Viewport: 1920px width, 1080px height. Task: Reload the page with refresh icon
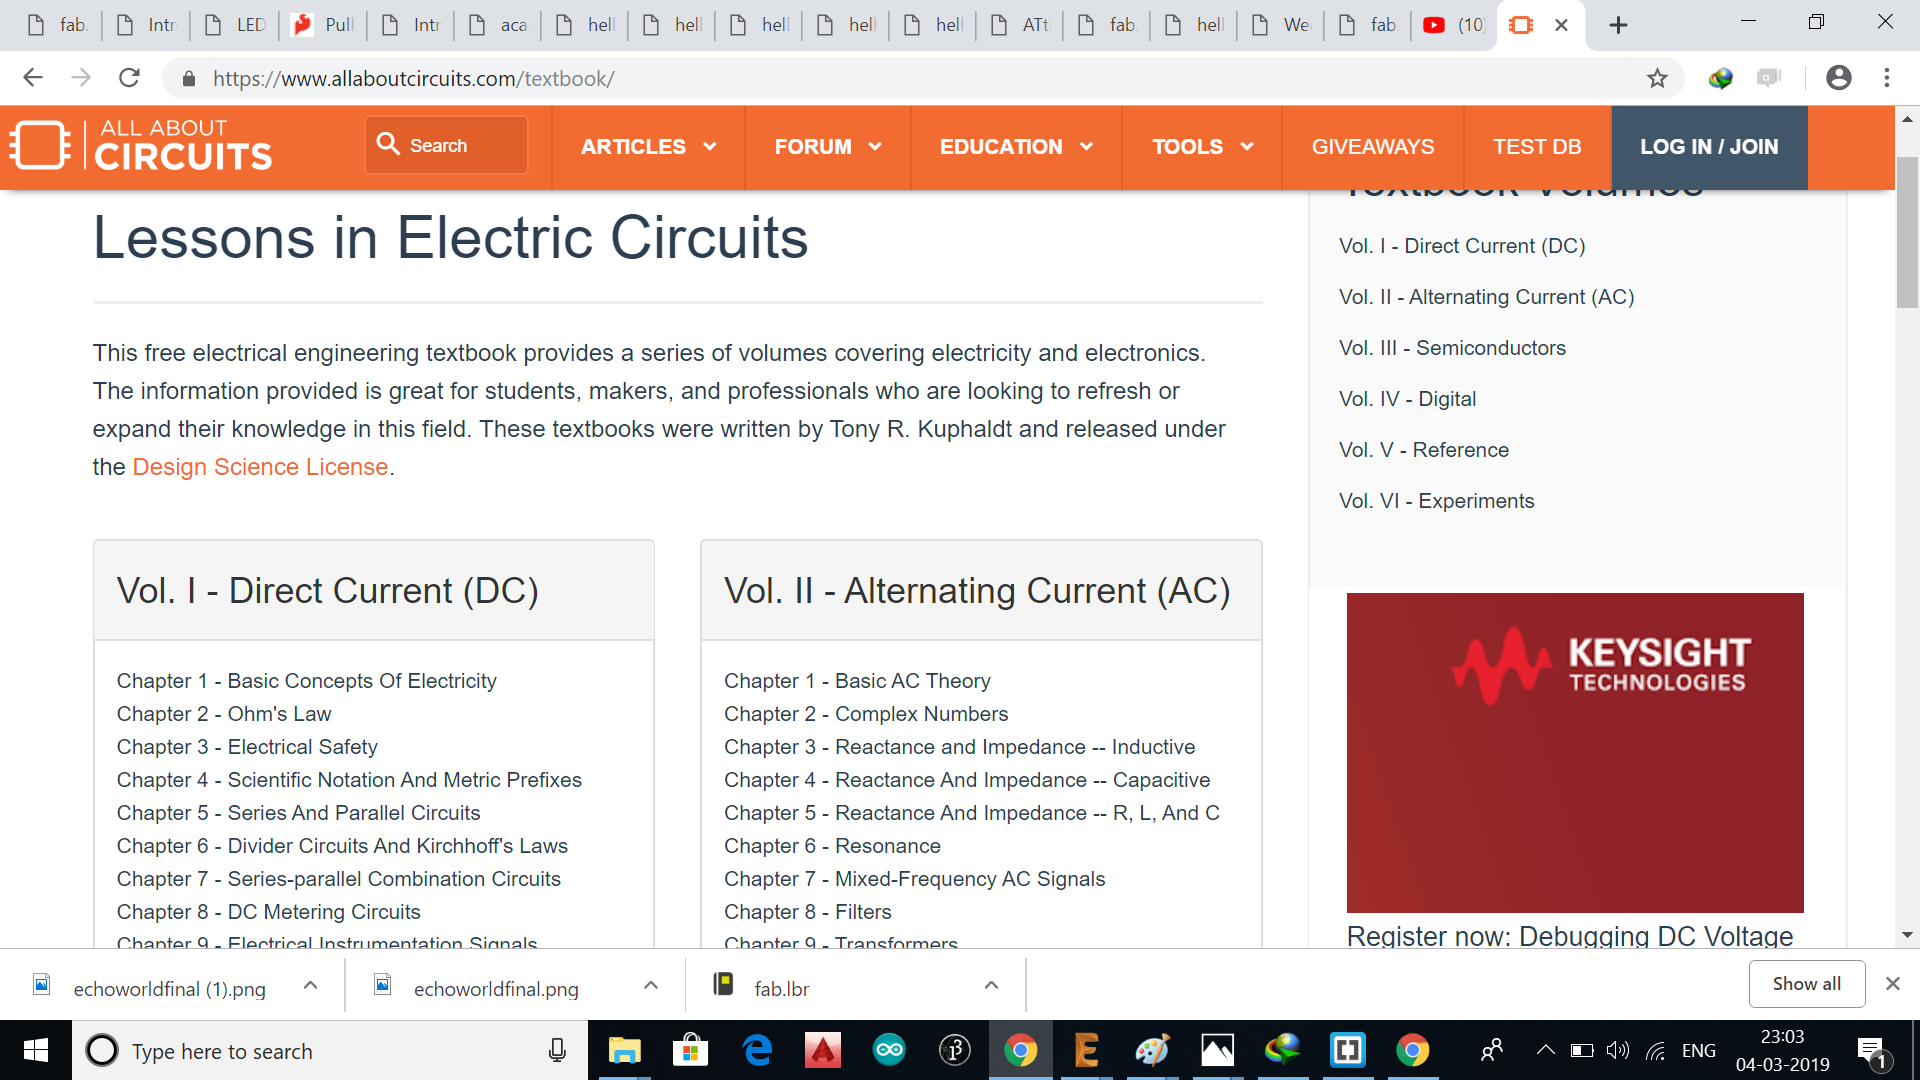click(x=129, y=78)
